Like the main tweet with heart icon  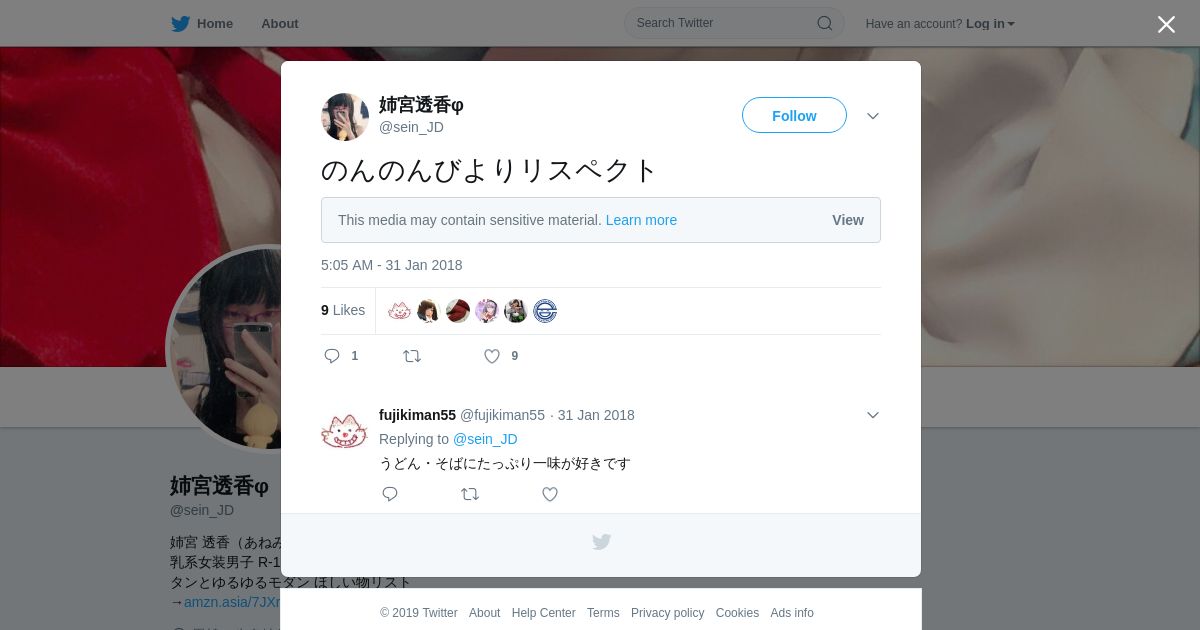click(492, 356)
